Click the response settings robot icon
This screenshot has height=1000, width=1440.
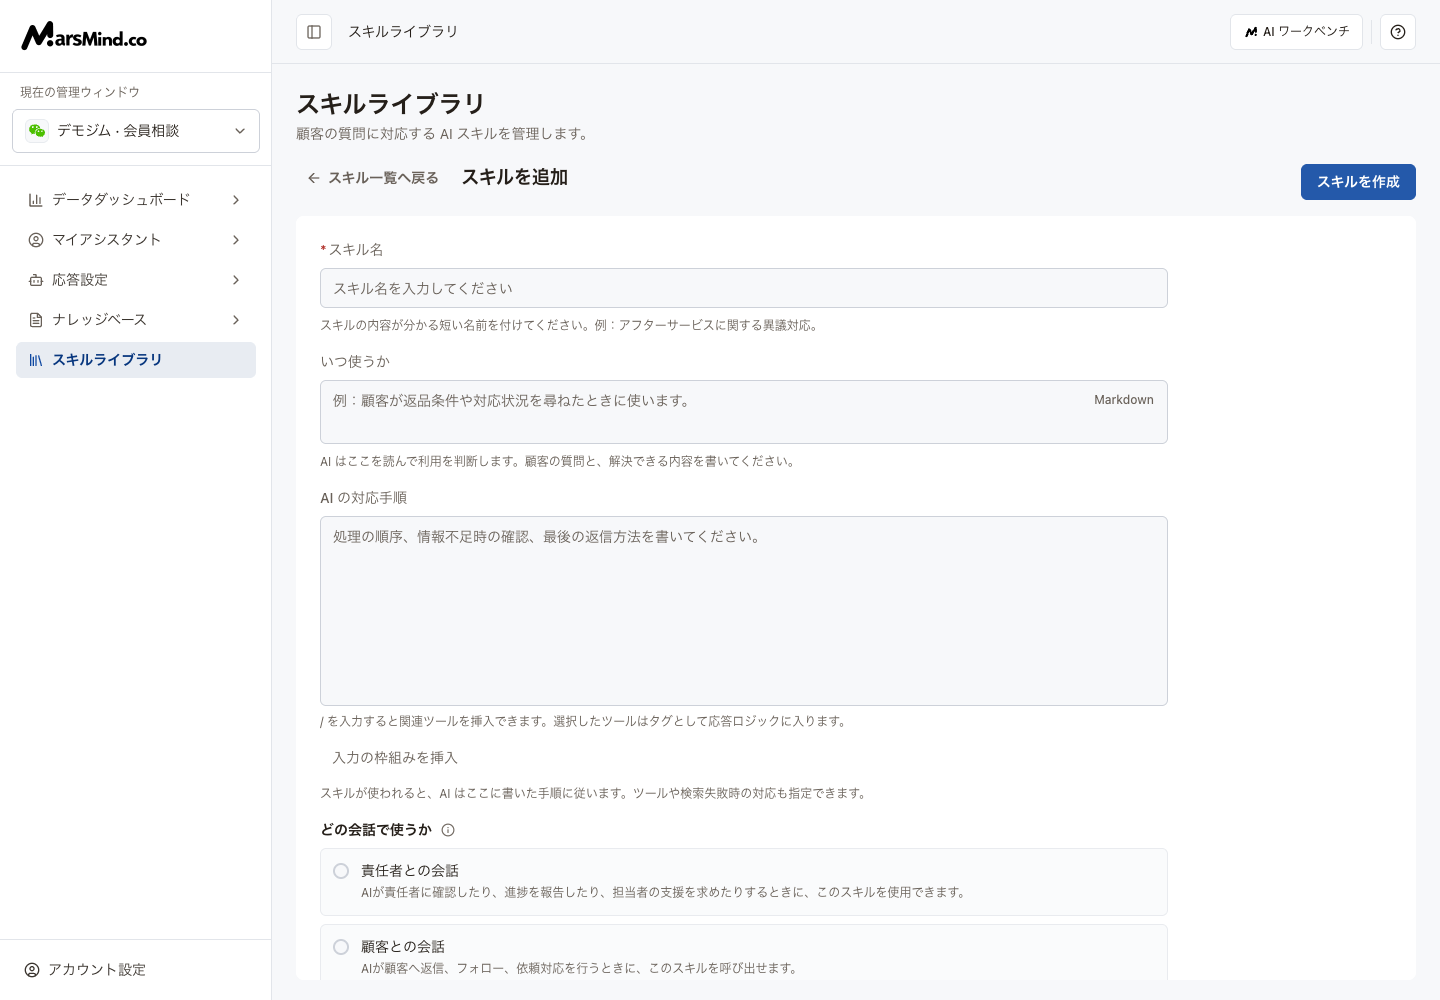tap(36, 280)
